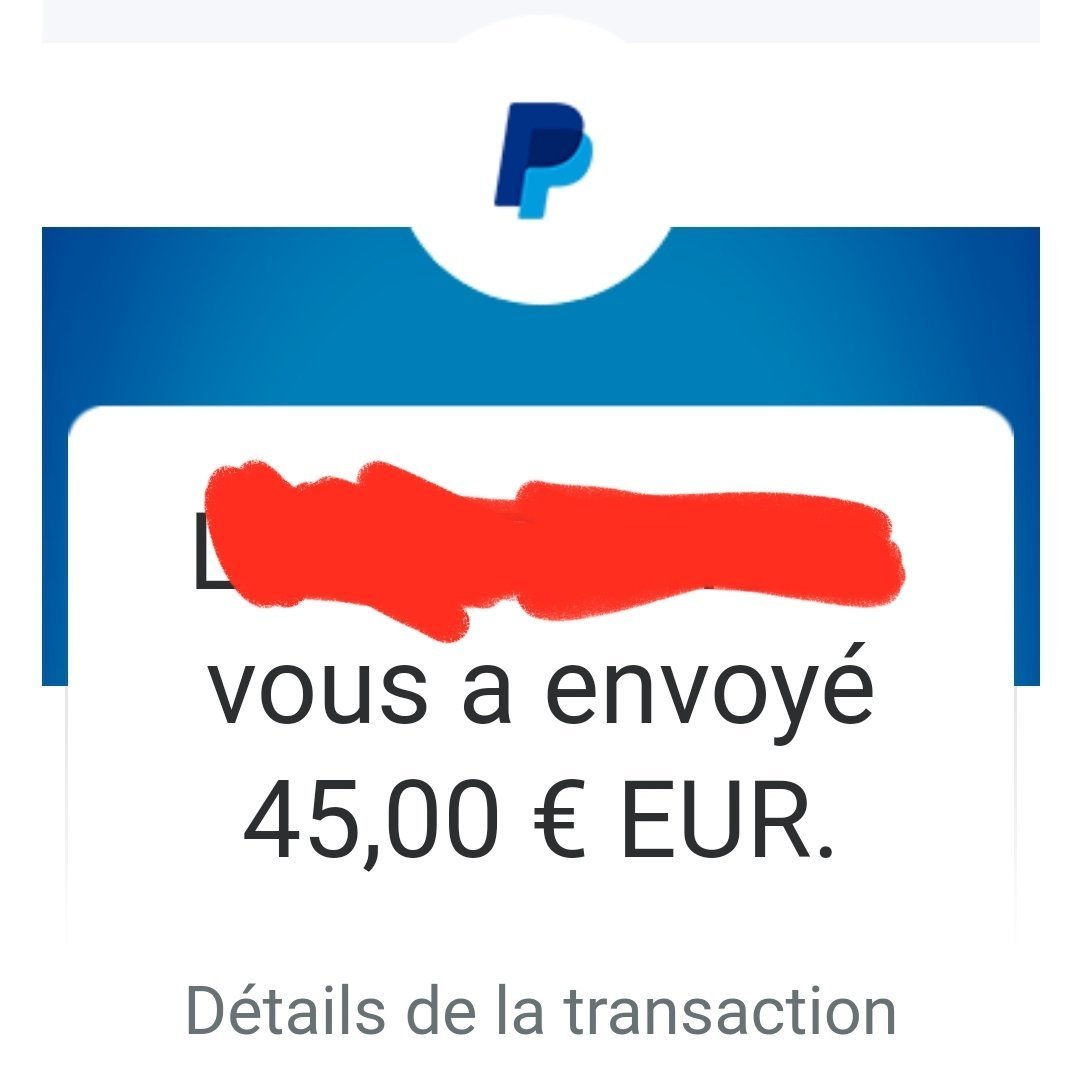
Task: Click the 45,00 amount figure
Action: (370, 822)
